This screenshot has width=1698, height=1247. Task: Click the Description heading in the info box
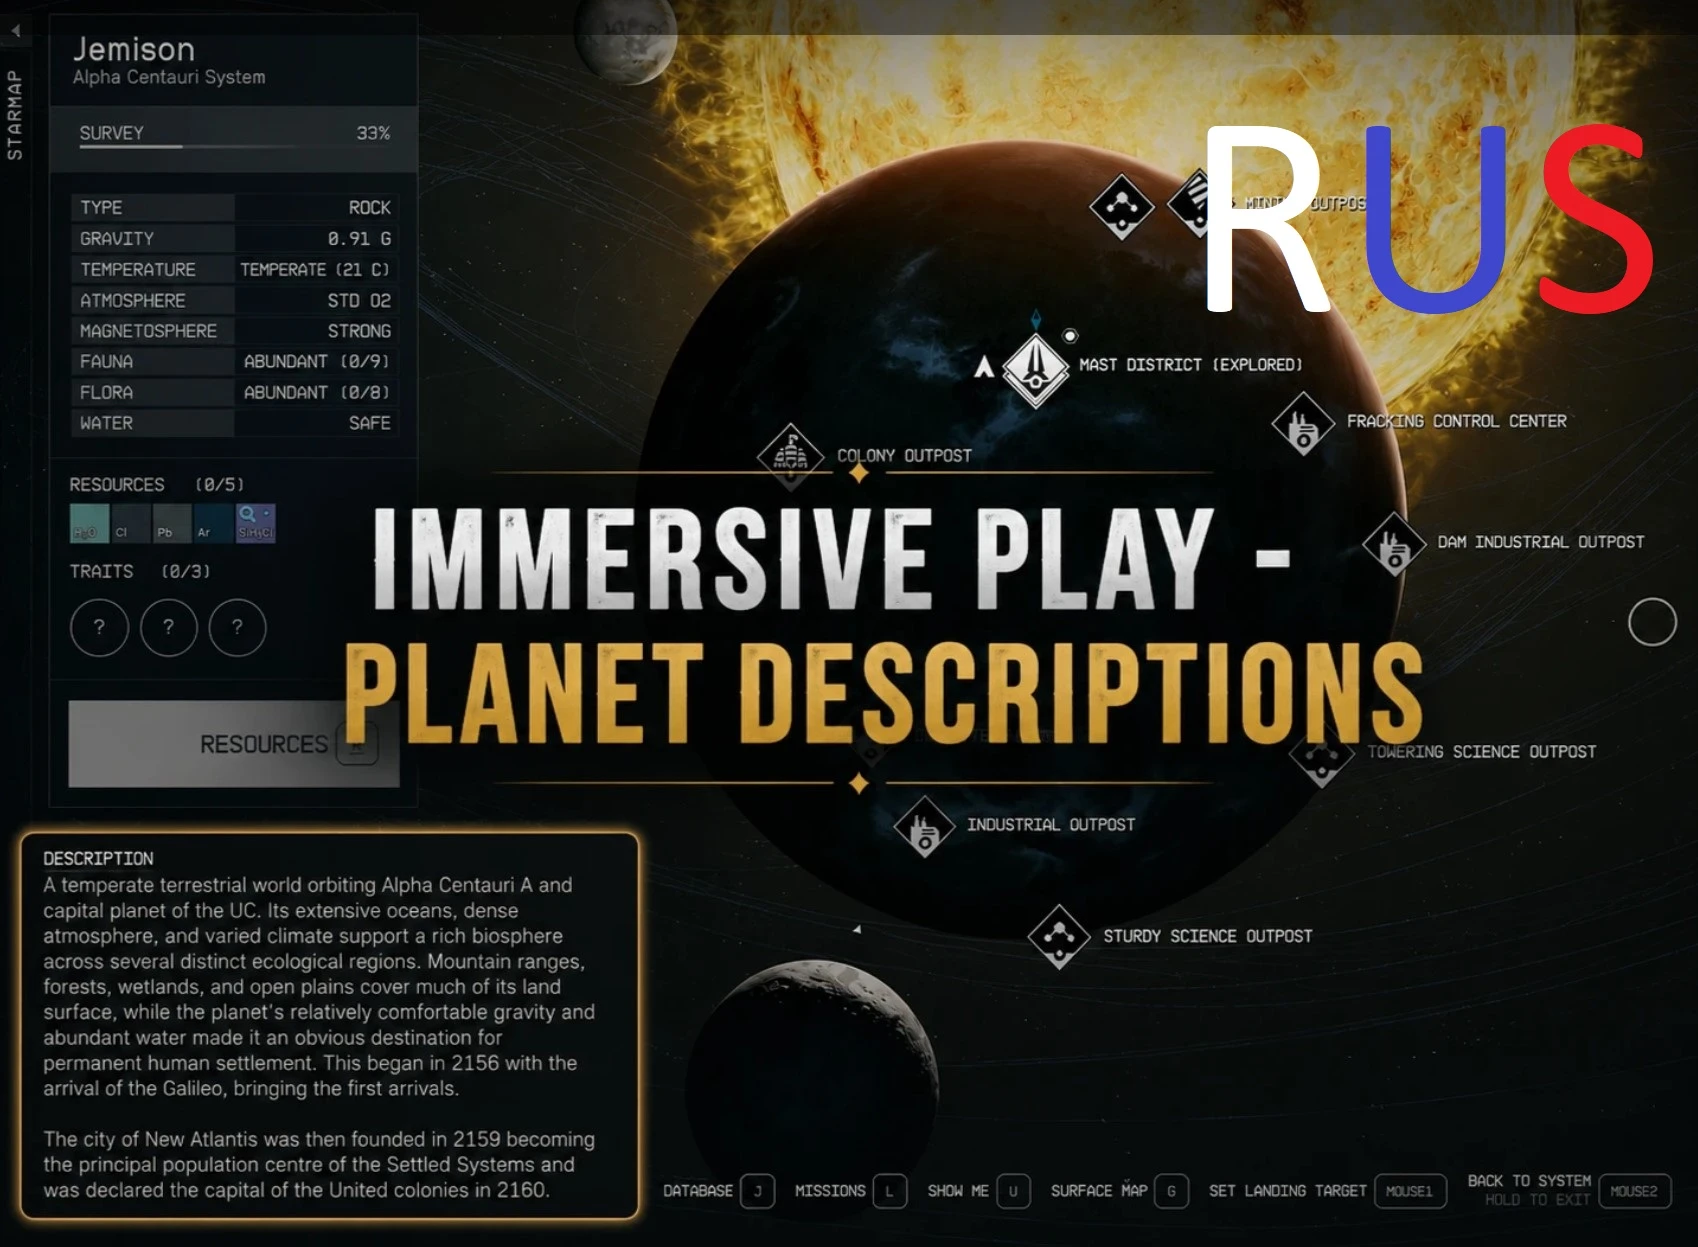click(98, 859)
